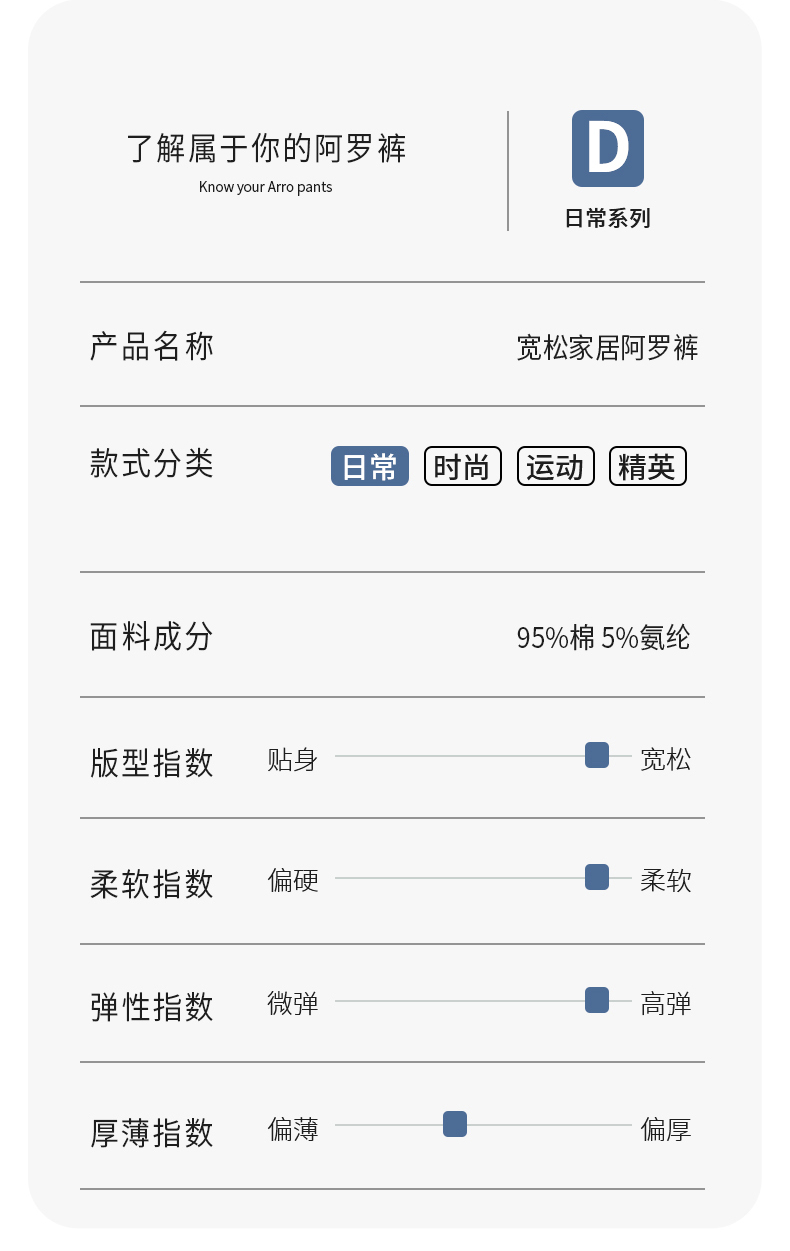Choose the 精英 style tag
Viewport: 790px width, 1251px height.
click(x=647, y=466)
